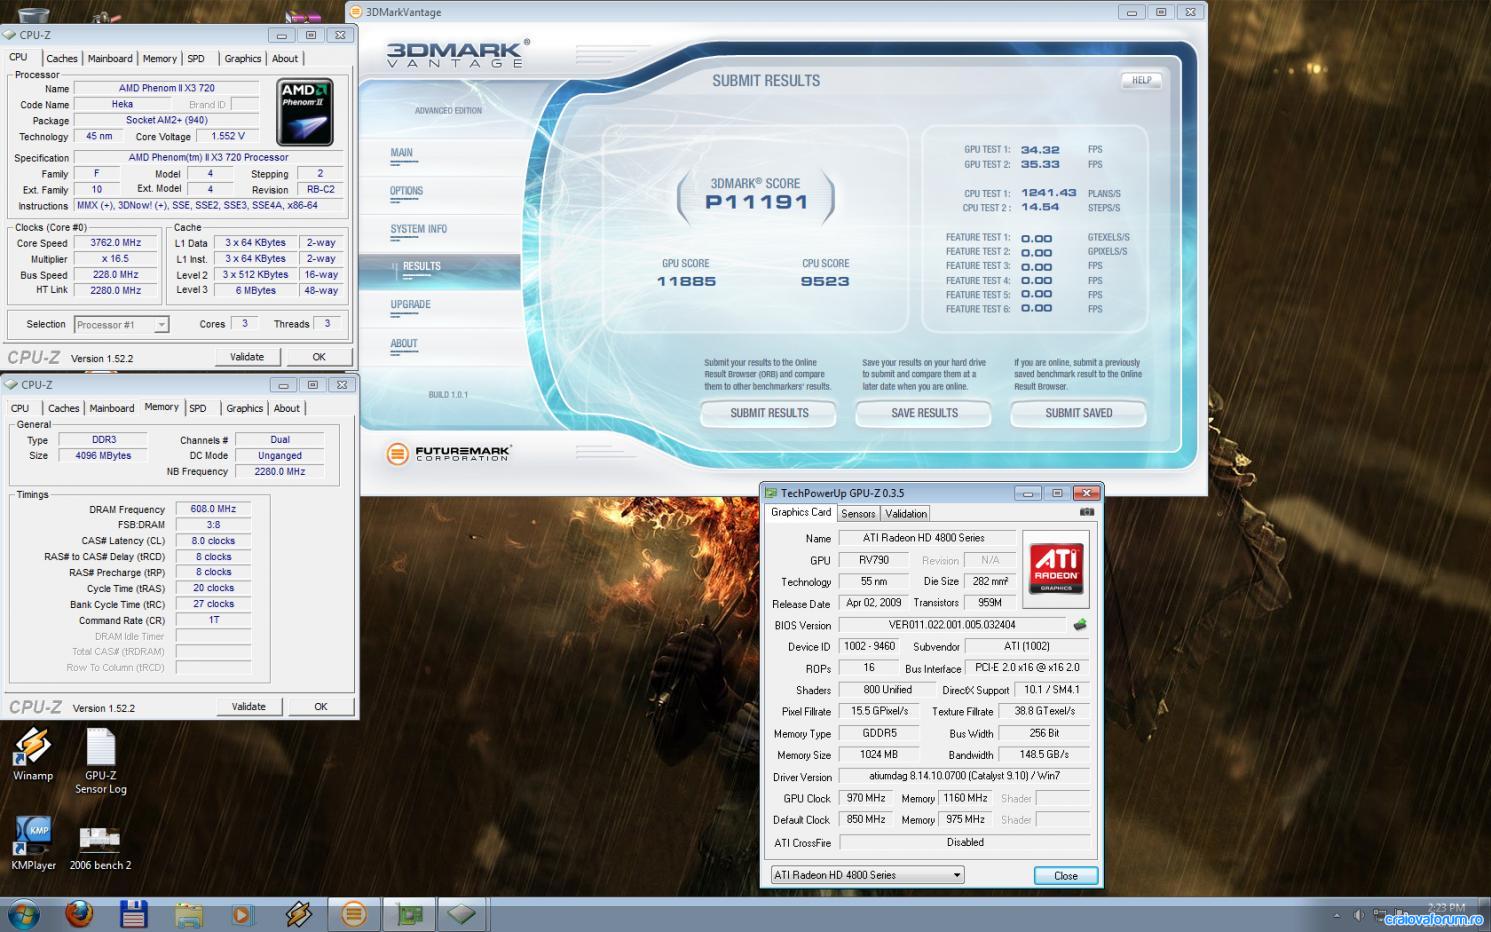The image size is (1491, 932).
Task: Click the floppy disk icon in taskbar
Action: coord(133,914)
